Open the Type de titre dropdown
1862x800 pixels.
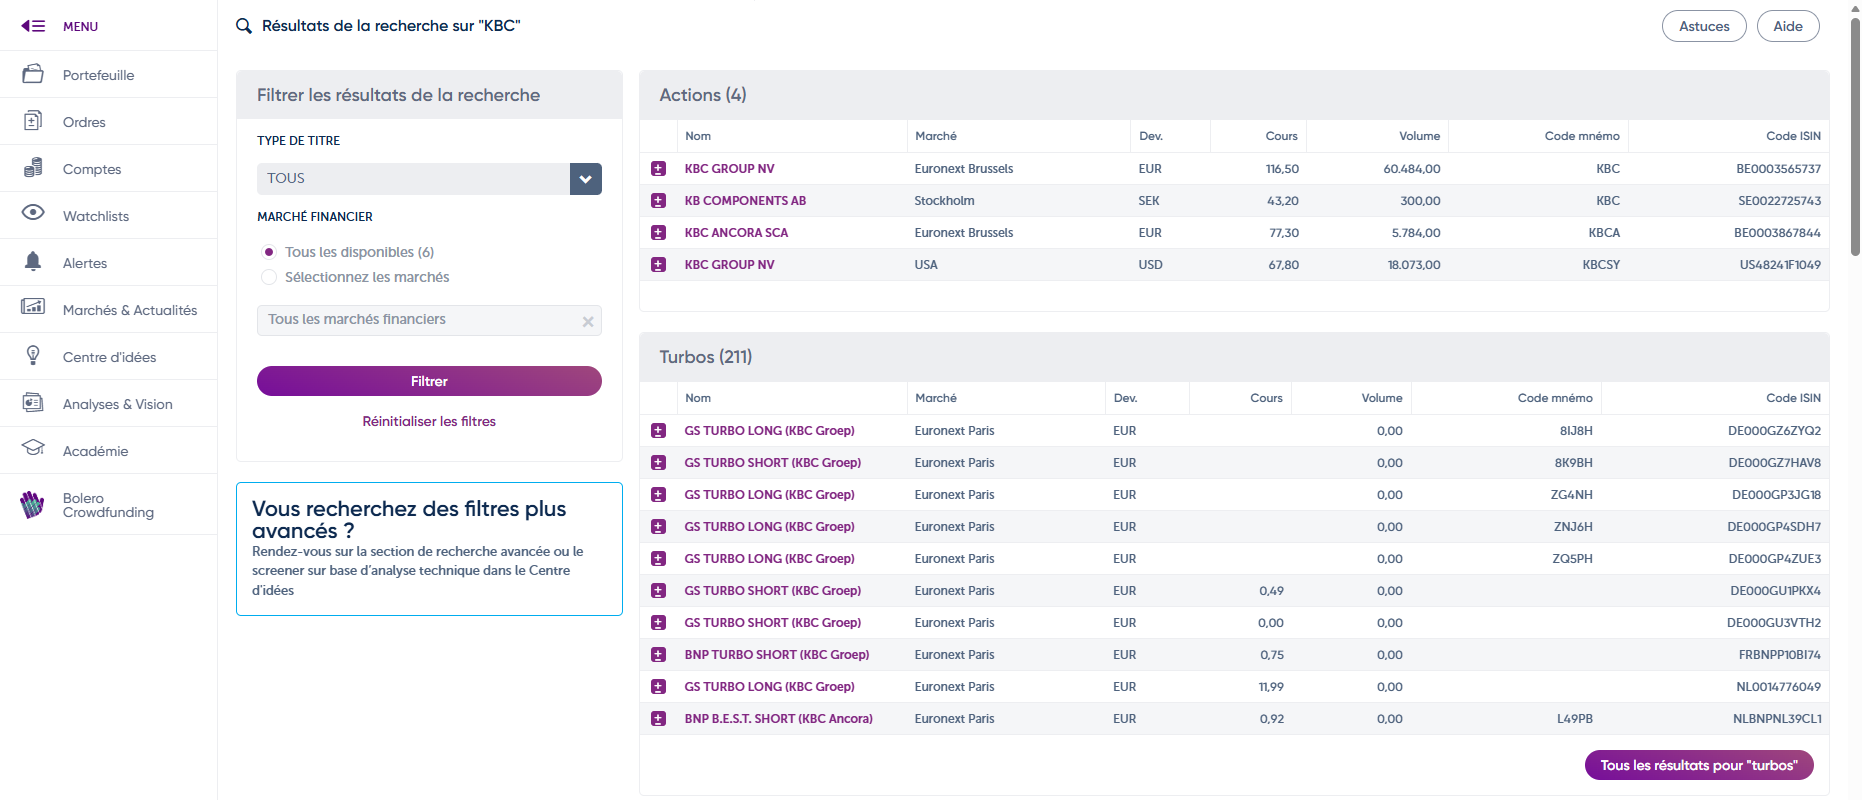click(x=585, y=179)
